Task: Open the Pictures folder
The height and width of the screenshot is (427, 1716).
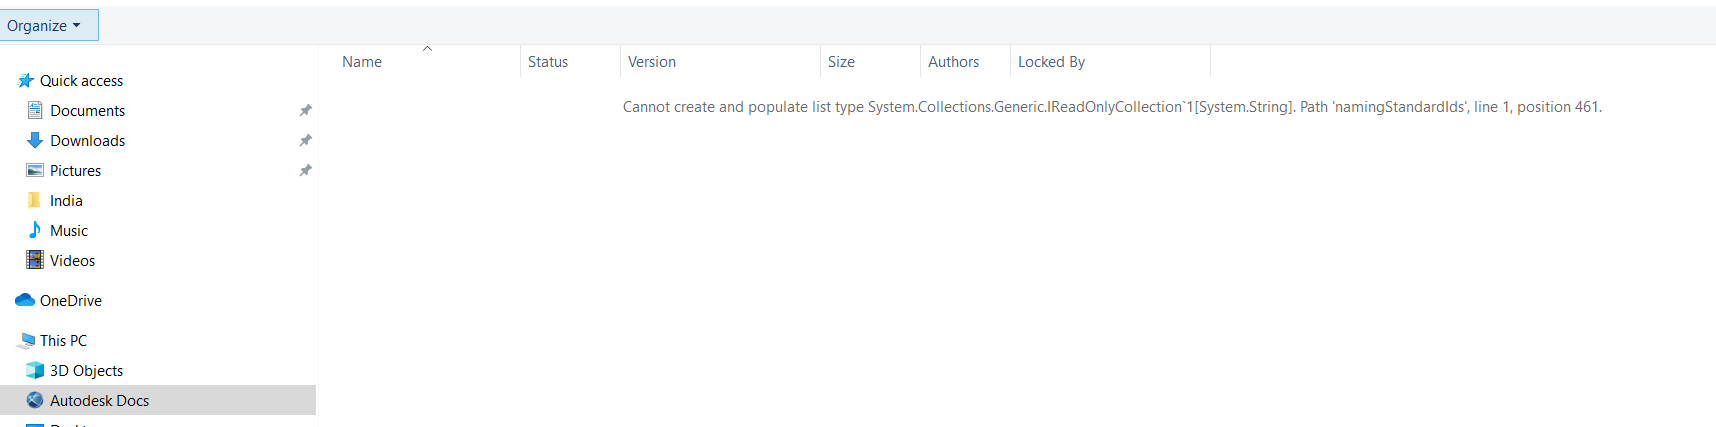Action: (x=75, y=170)
